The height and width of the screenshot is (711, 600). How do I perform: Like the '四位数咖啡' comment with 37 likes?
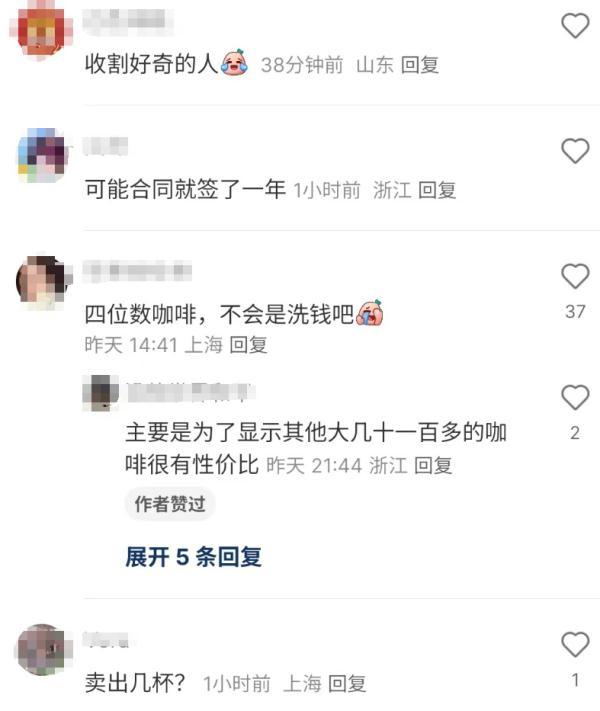(575, 276)
